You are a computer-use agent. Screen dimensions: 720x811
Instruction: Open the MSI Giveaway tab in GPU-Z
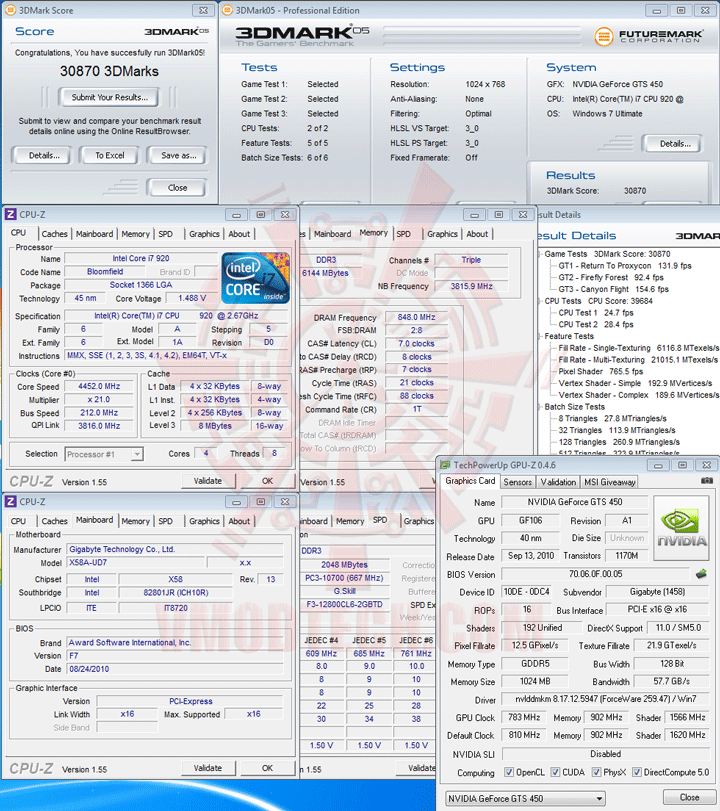point(609,482)
